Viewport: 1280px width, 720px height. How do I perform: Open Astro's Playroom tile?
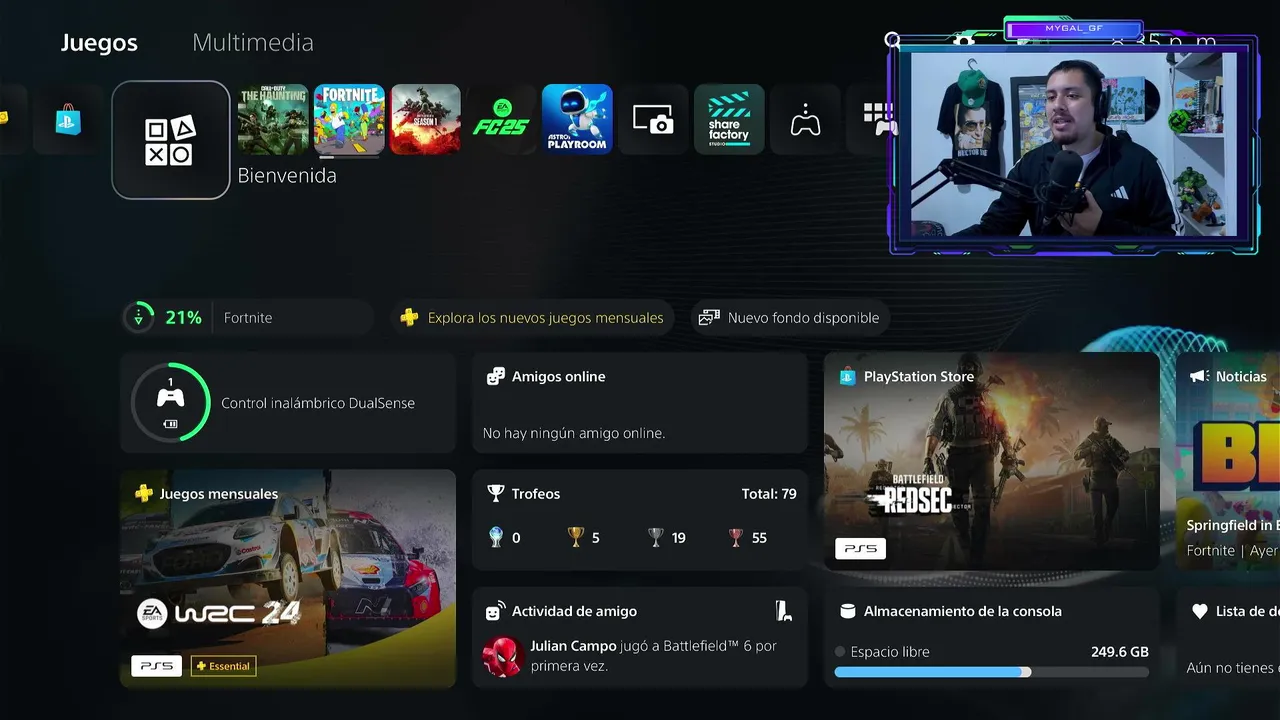577,119
